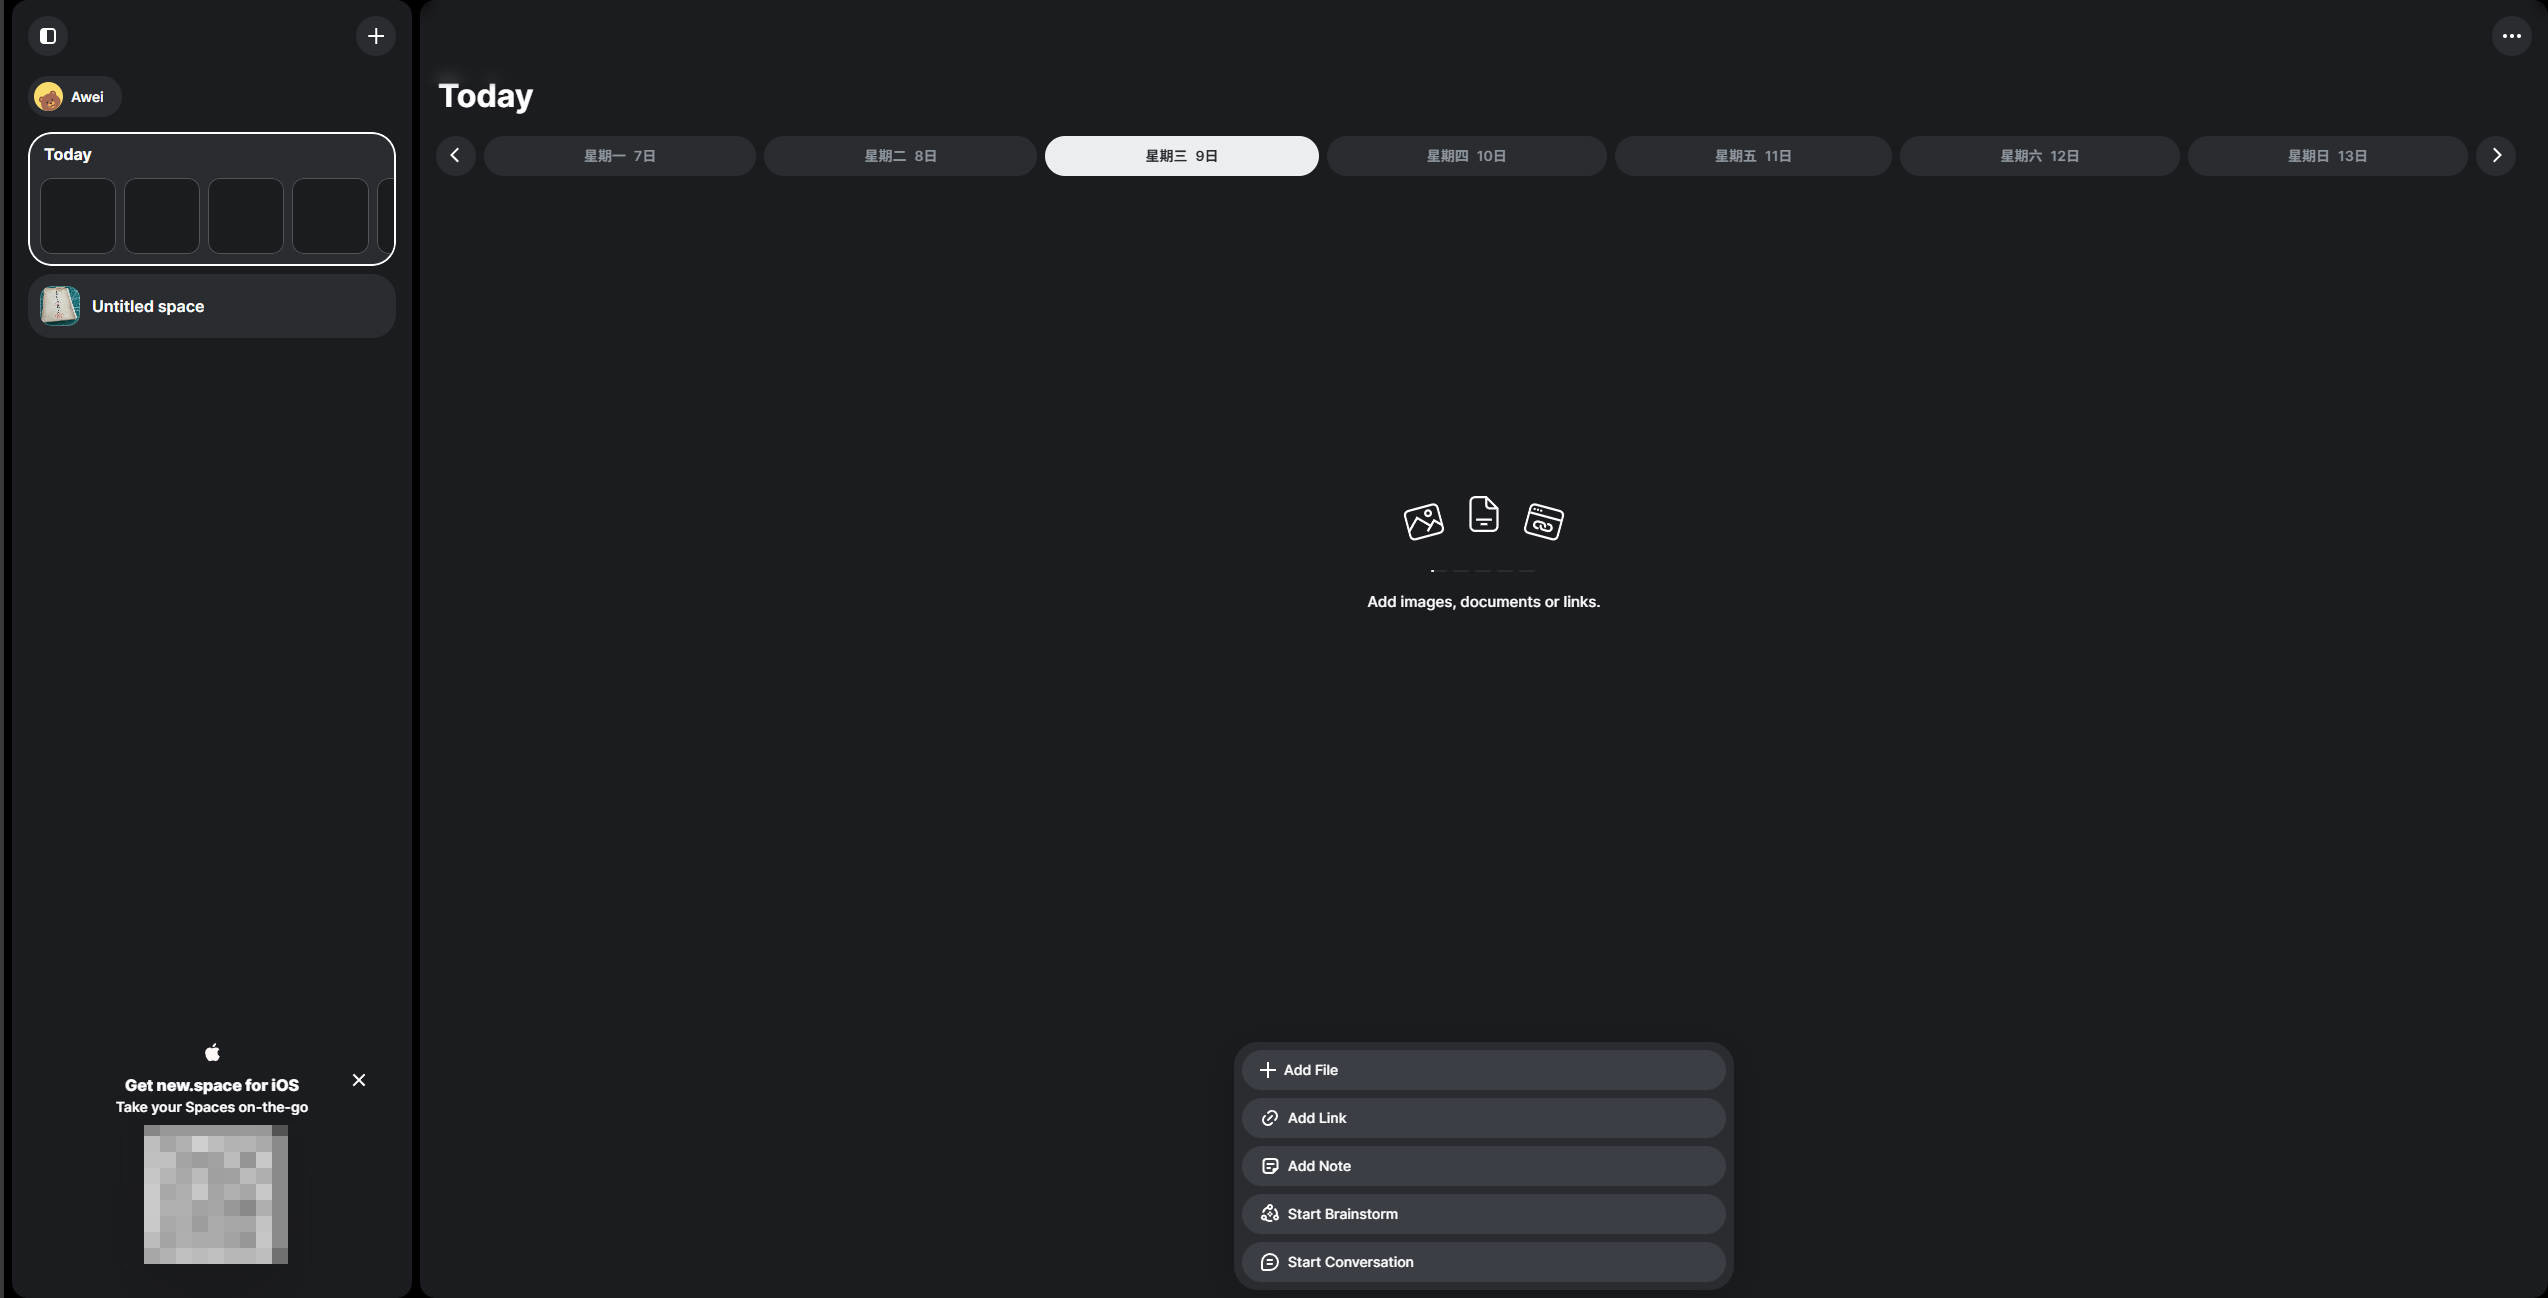
Task: Select the 星期一 7日 day tab
Action: (x=620, y=156)
